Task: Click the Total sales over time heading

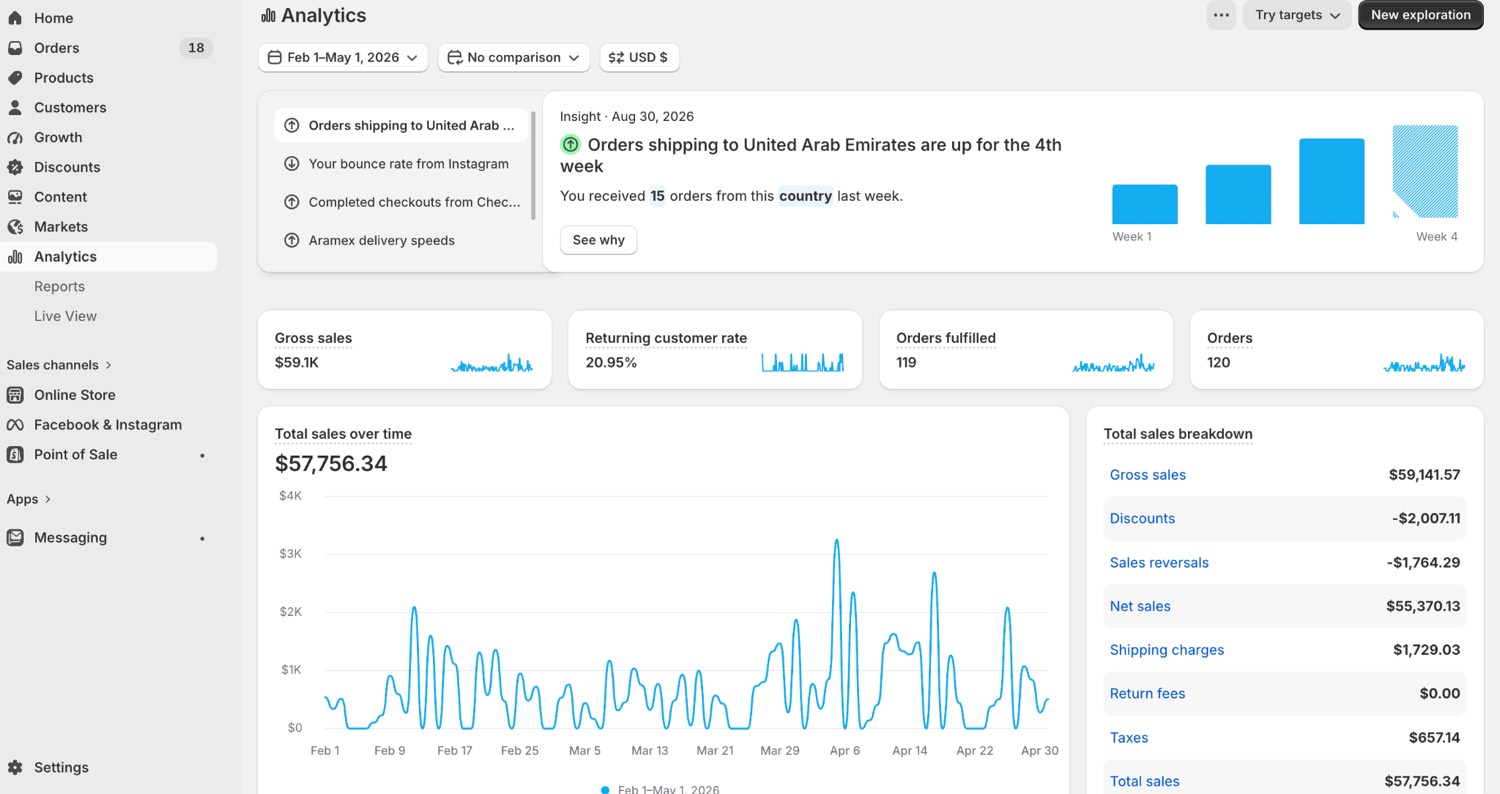Action: coord(343,434)
